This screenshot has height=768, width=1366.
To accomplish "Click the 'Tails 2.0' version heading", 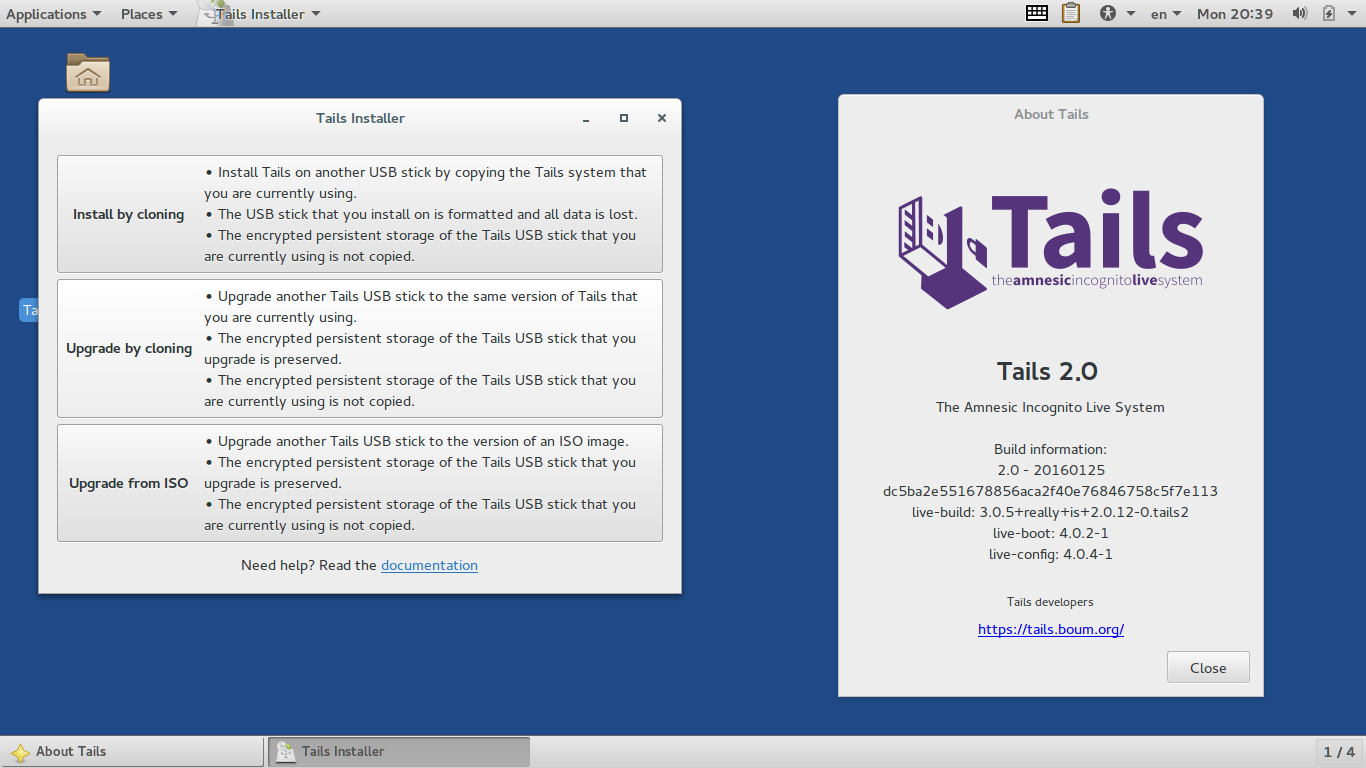I will [x=1048, y=372].
